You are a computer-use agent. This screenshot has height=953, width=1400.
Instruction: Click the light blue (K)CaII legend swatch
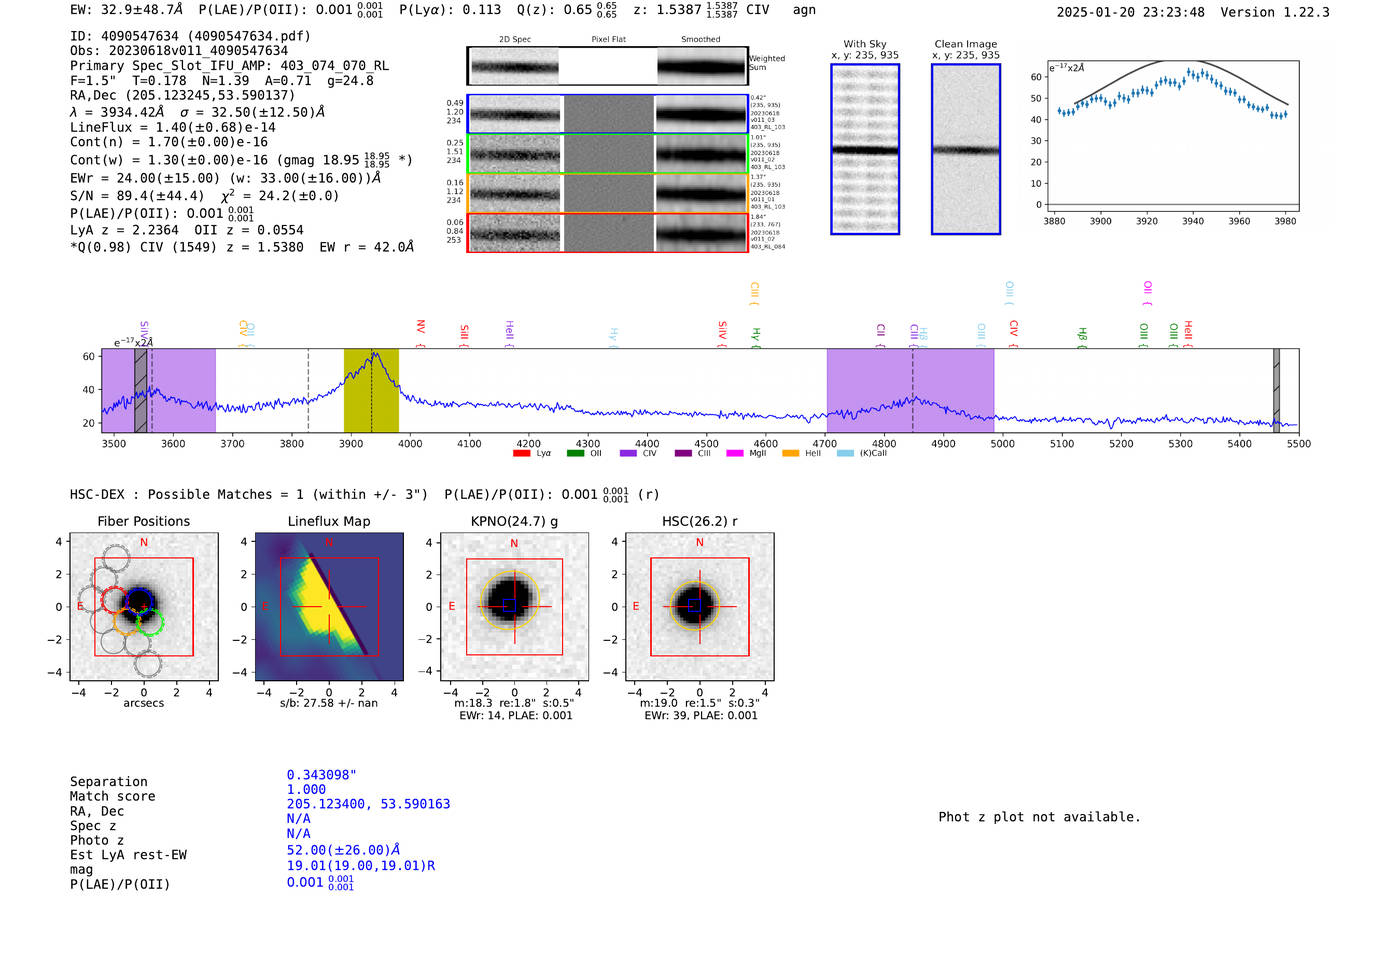click(x=846, y=453)
